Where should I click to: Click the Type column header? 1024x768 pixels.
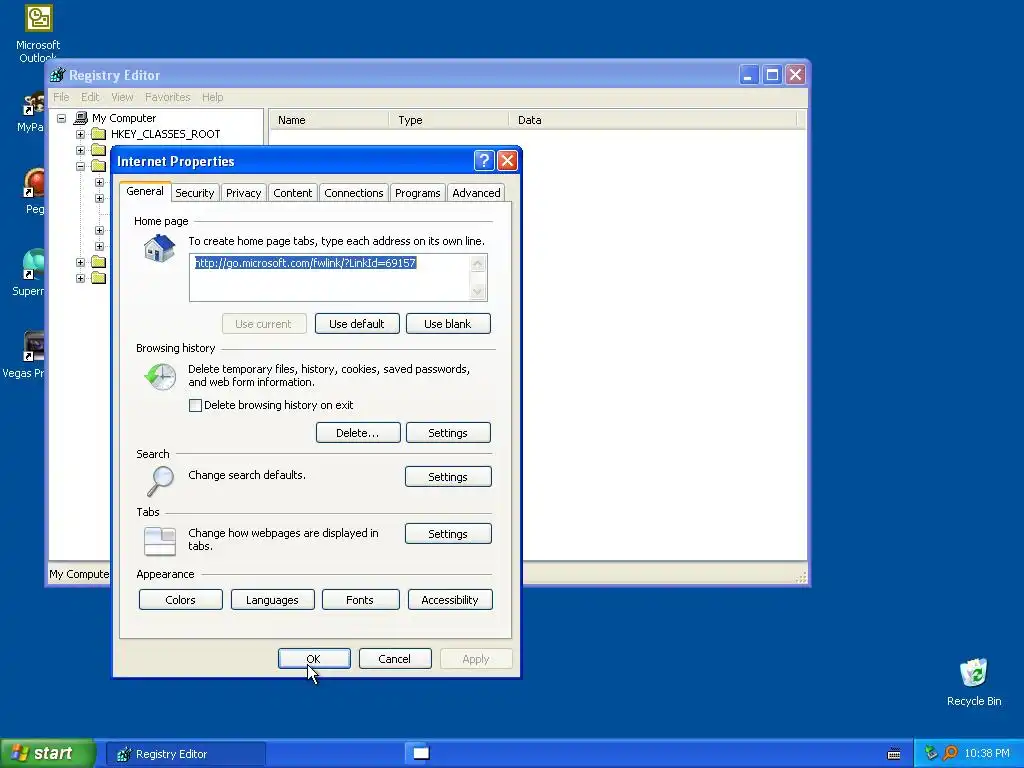[448, 120]
